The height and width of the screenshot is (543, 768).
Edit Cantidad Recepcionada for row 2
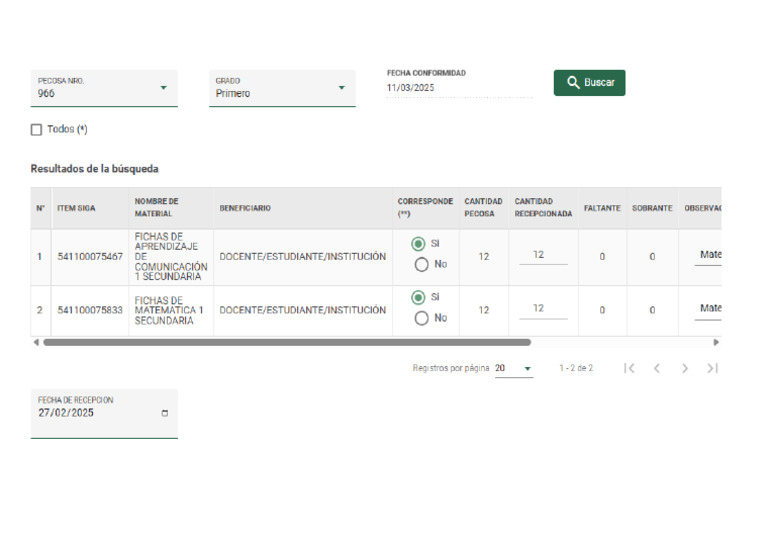(542, 309)
